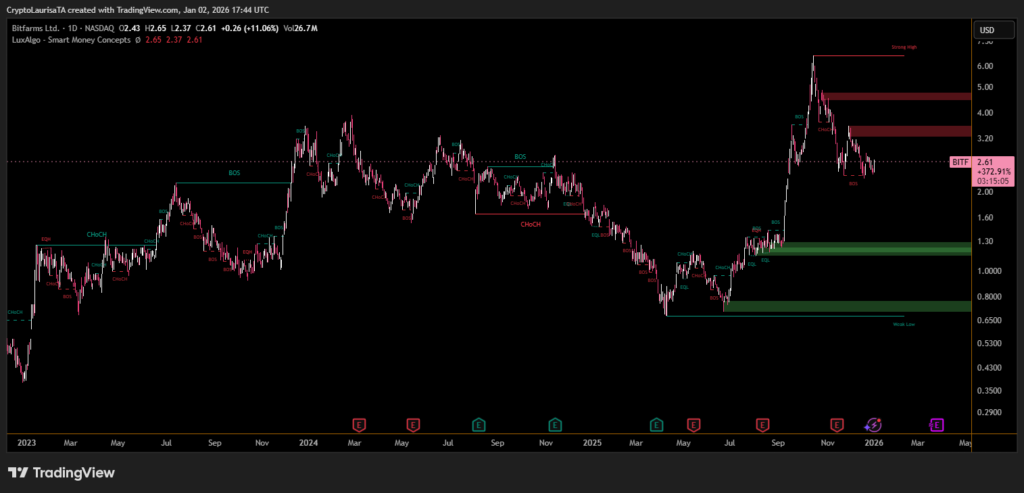Screen dimensions: 1024x493
Task: Open the teal earnings marker at November 2024
Action: [x=555, y=424]
